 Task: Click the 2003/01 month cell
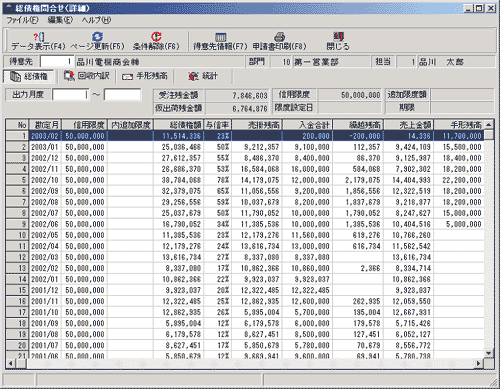pos(45,147)
